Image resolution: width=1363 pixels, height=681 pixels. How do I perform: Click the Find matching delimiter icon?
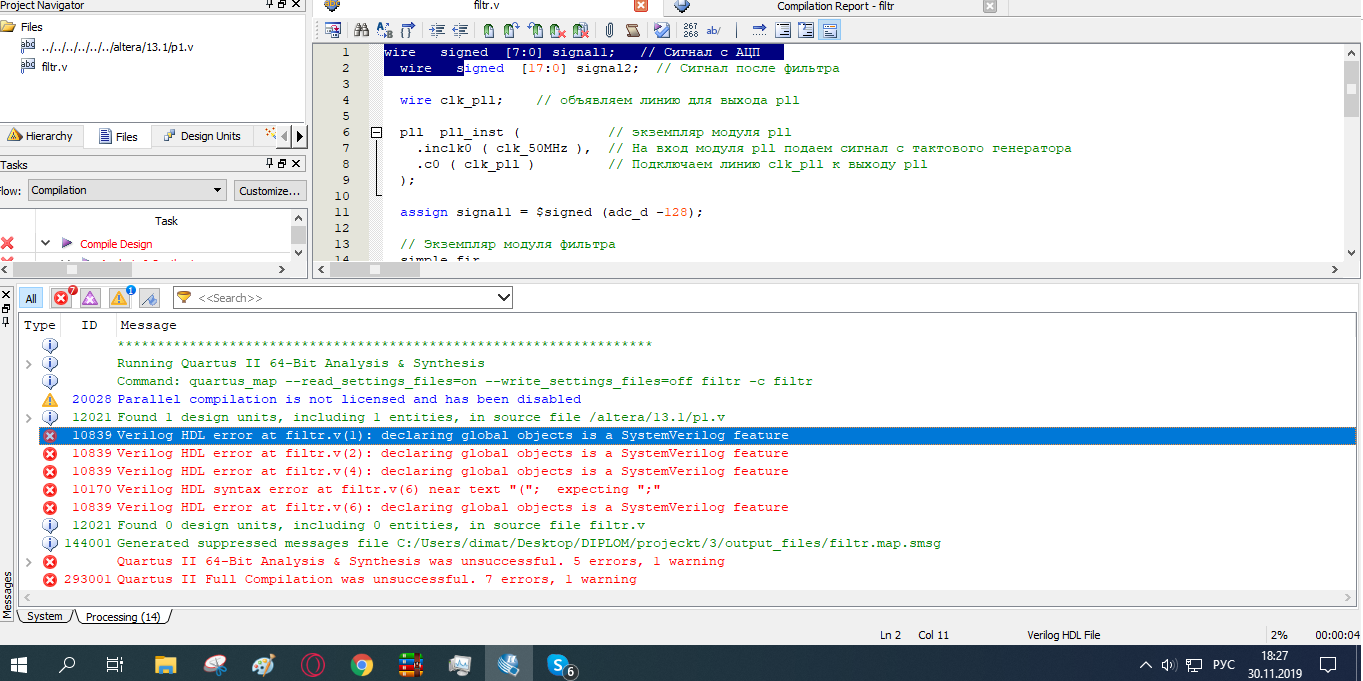(407, 30)
